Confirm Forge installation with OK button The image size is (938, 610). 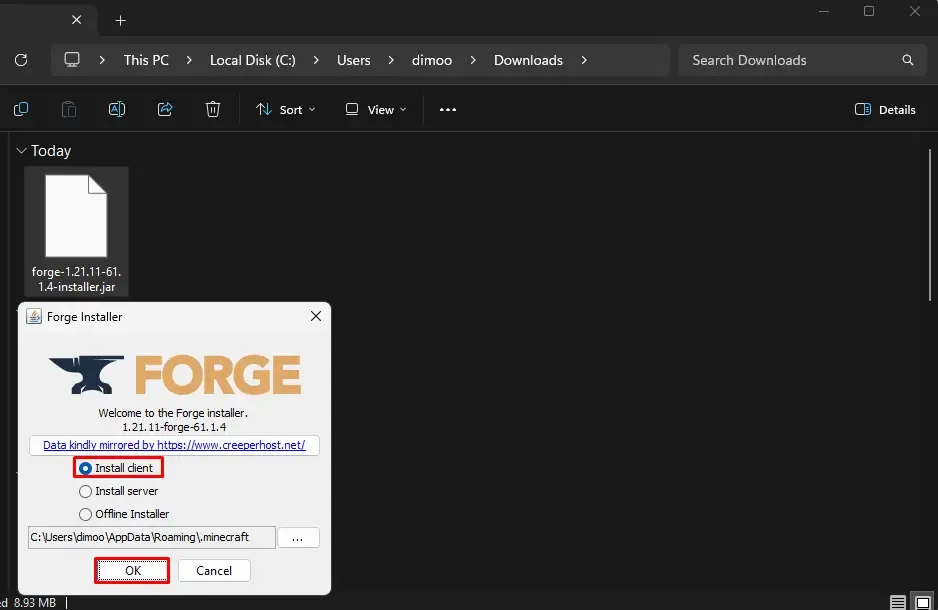132,570
